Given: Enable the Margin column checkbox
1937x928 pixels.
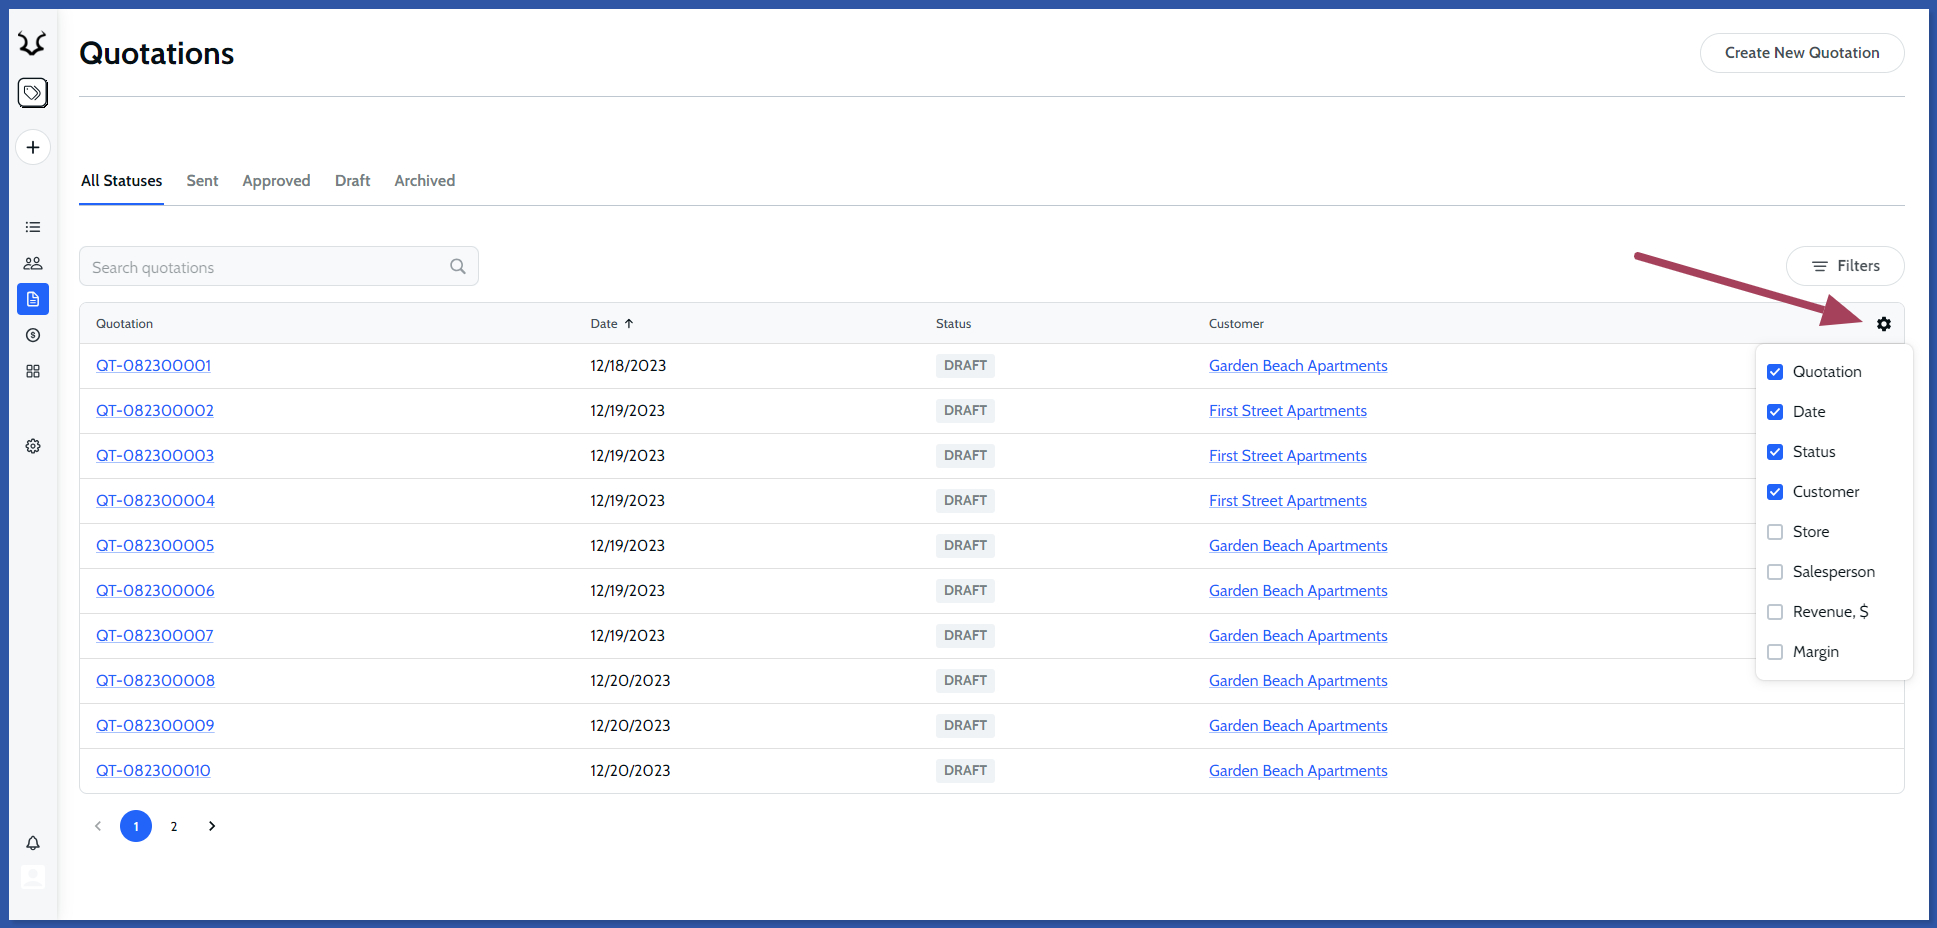Looking at the screenshot, I should tap(1775, 652).
